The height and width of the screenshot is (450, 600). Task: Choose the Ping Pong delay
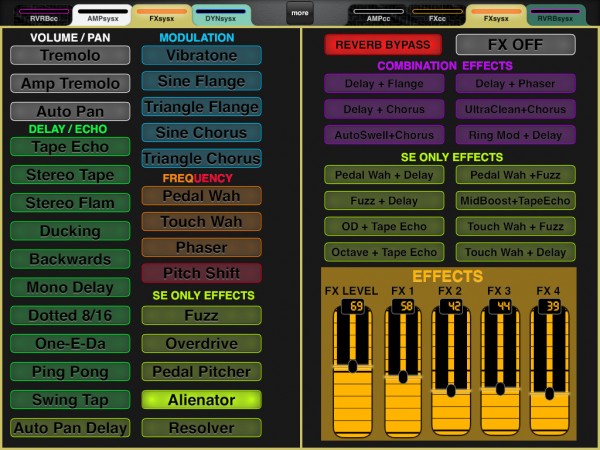(70, 372)
